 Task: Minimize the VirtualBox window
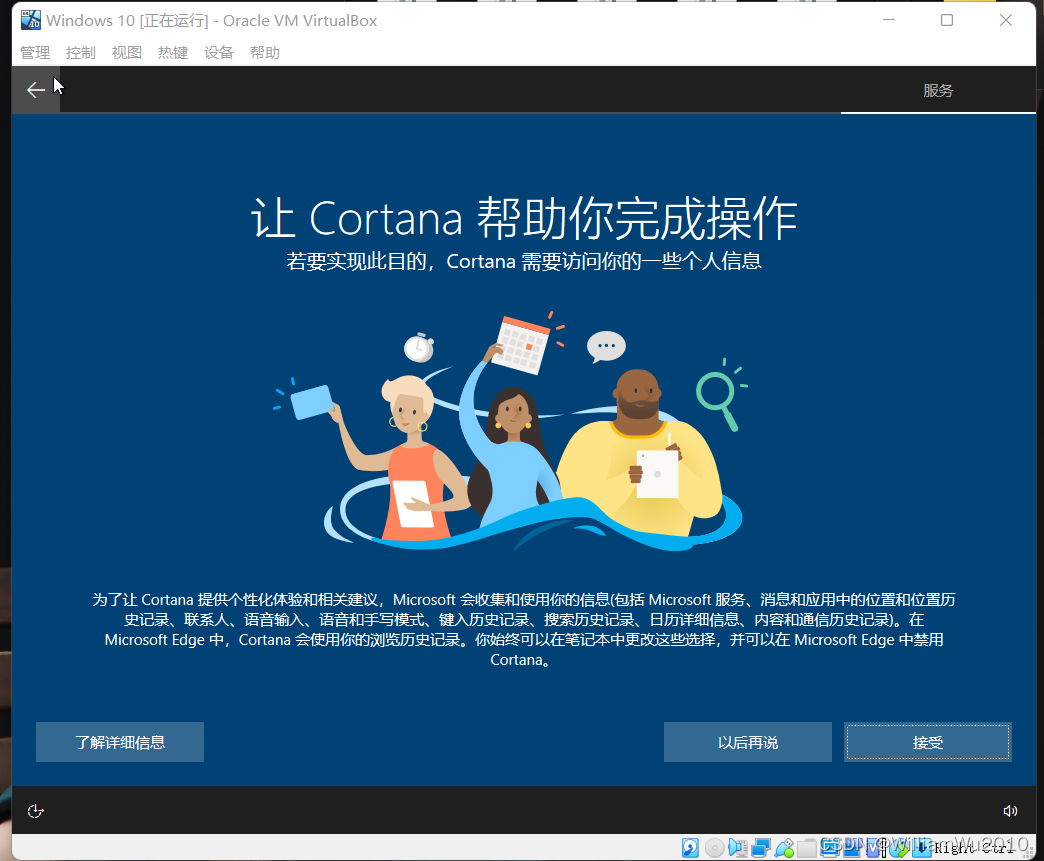889,21
